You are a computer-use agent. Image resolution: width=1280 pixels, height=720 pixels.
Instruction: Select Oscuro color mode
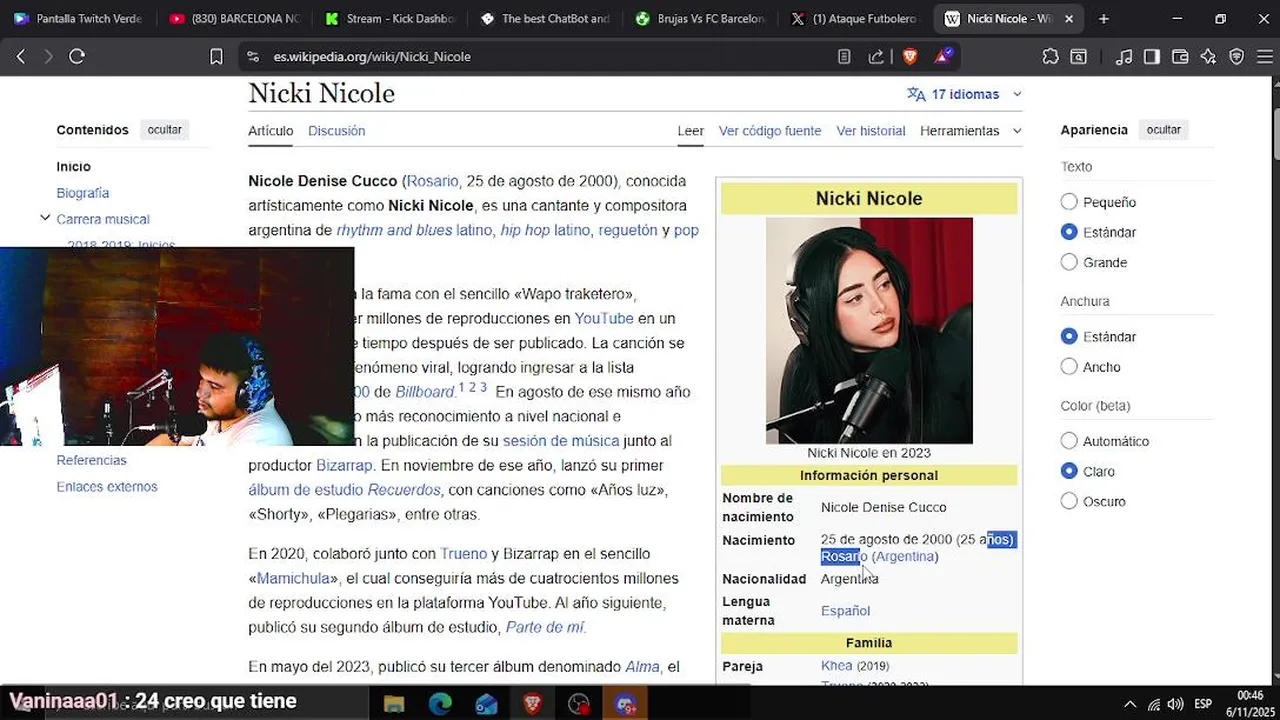pyautogui.click(x=1069, y=501)
